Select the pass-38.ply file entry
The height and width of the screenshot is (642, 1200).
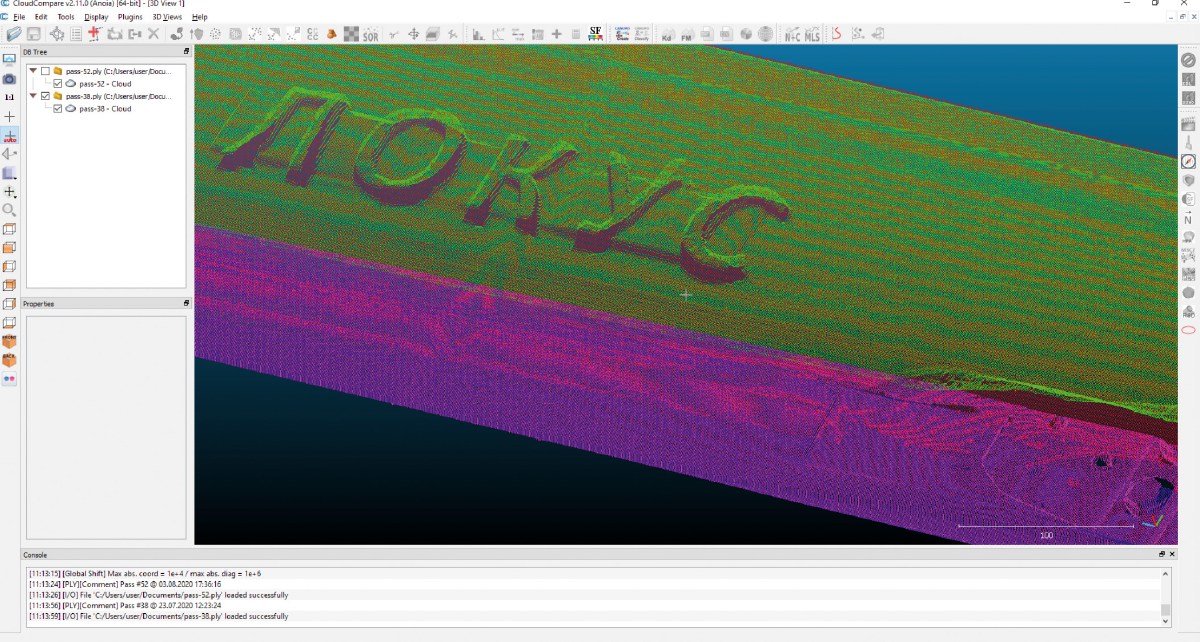pos(118,96)
